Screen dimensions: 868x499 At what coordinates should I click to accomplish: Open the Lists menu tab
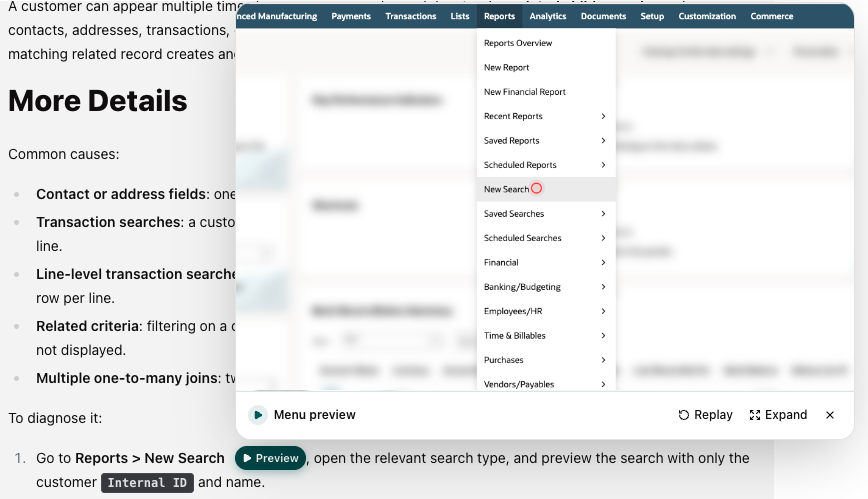click(459, 16)
